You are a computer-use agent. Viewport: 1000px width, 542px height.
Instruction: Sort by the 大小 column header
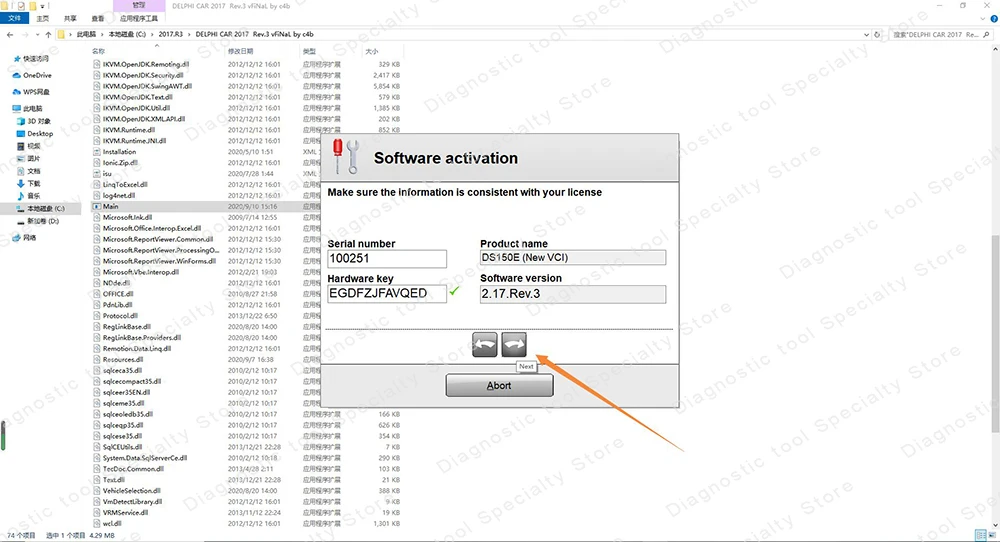[372, 51]
